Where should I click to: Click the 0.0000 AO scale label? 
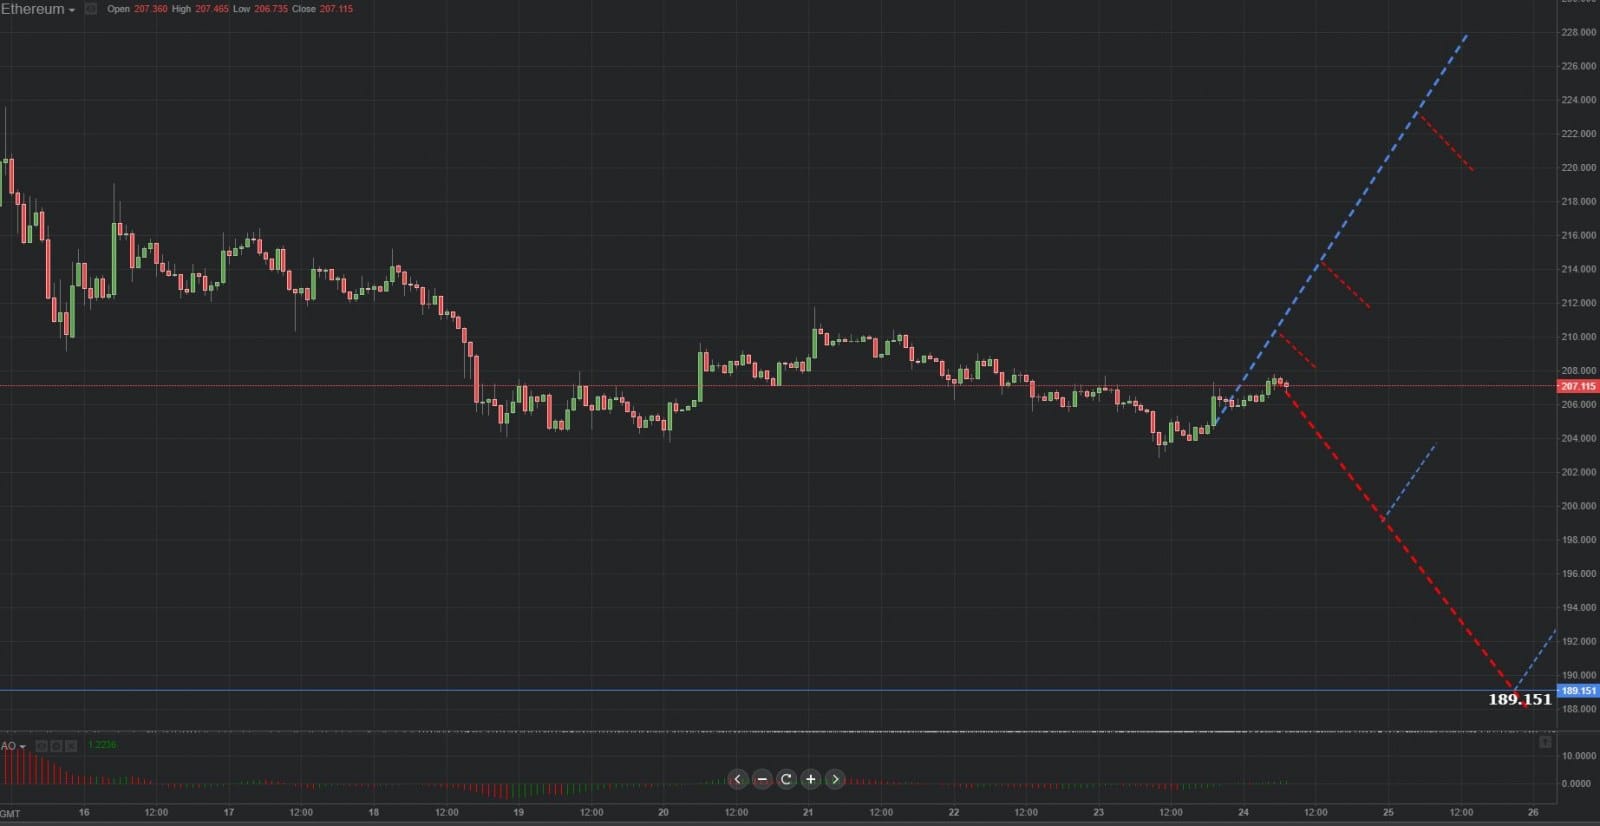[x=1577, y=784]
